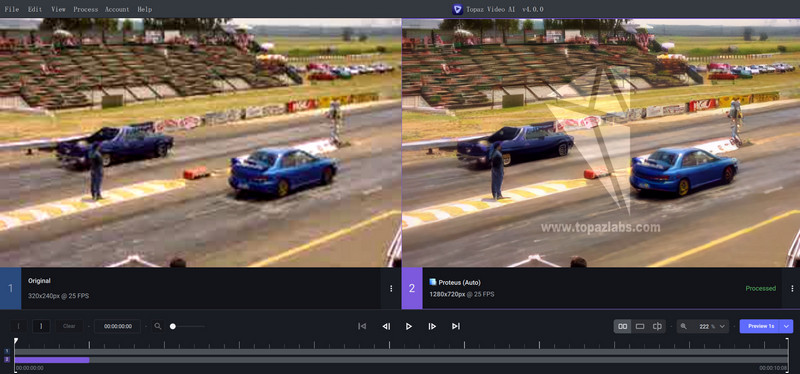The width and height of the screenshot is (800, 374).
Task: Jump to the first frame
Action: pos(362,326)
